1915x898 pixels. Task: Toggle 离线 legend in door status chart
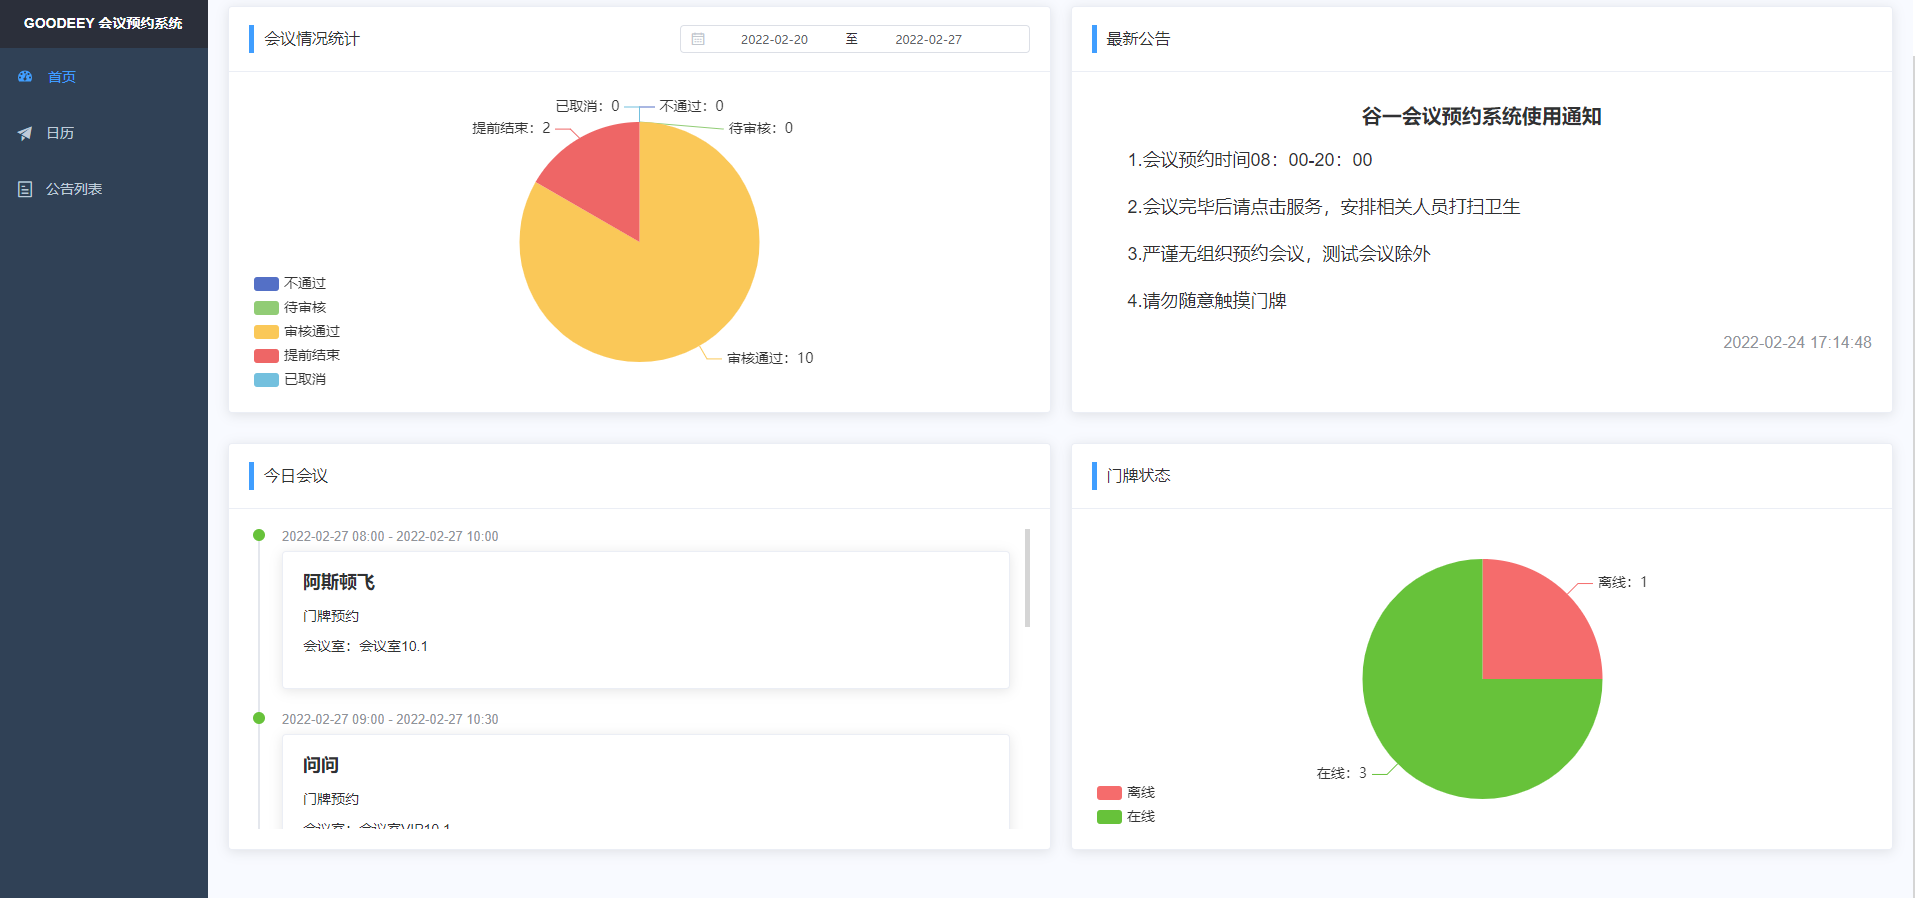click(x=1126, y=793)
